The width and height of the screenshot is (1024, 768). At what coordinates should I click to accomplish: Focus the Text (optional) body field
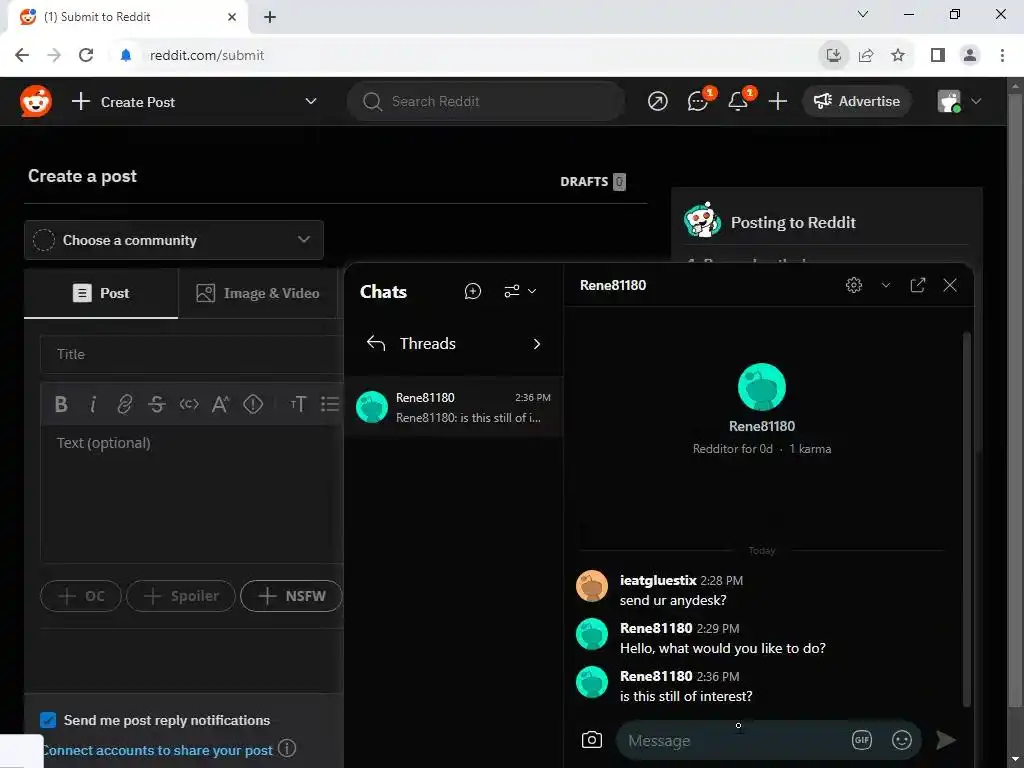[192, 494]
